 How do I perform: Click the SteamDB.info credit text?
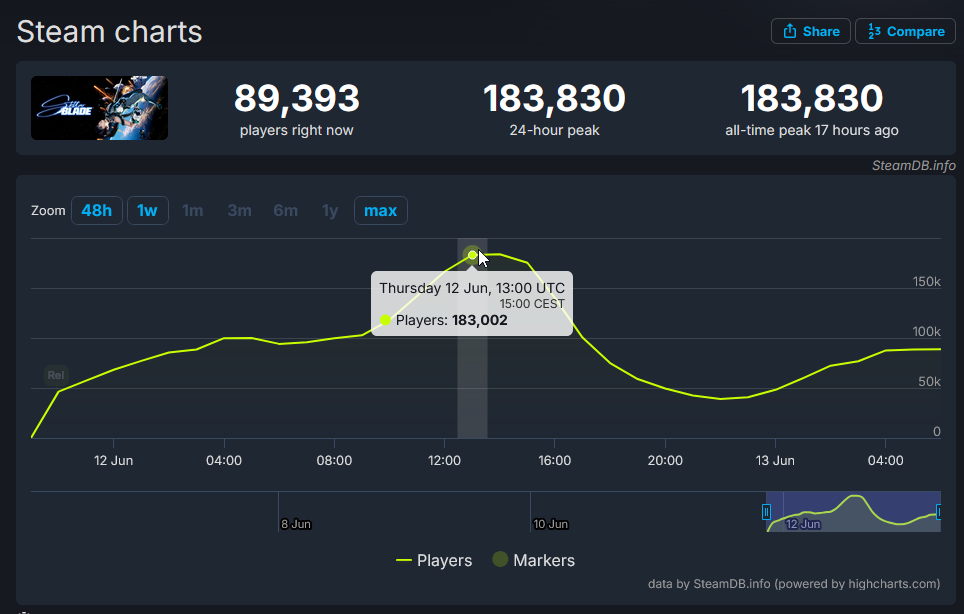914,165
